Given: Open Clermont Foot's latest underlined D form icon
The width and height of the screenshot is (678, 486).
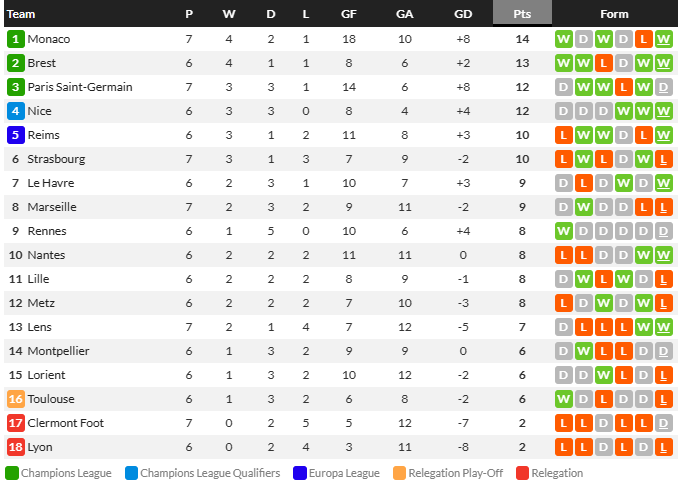Looking at the screenshot, I should (663, 423).
